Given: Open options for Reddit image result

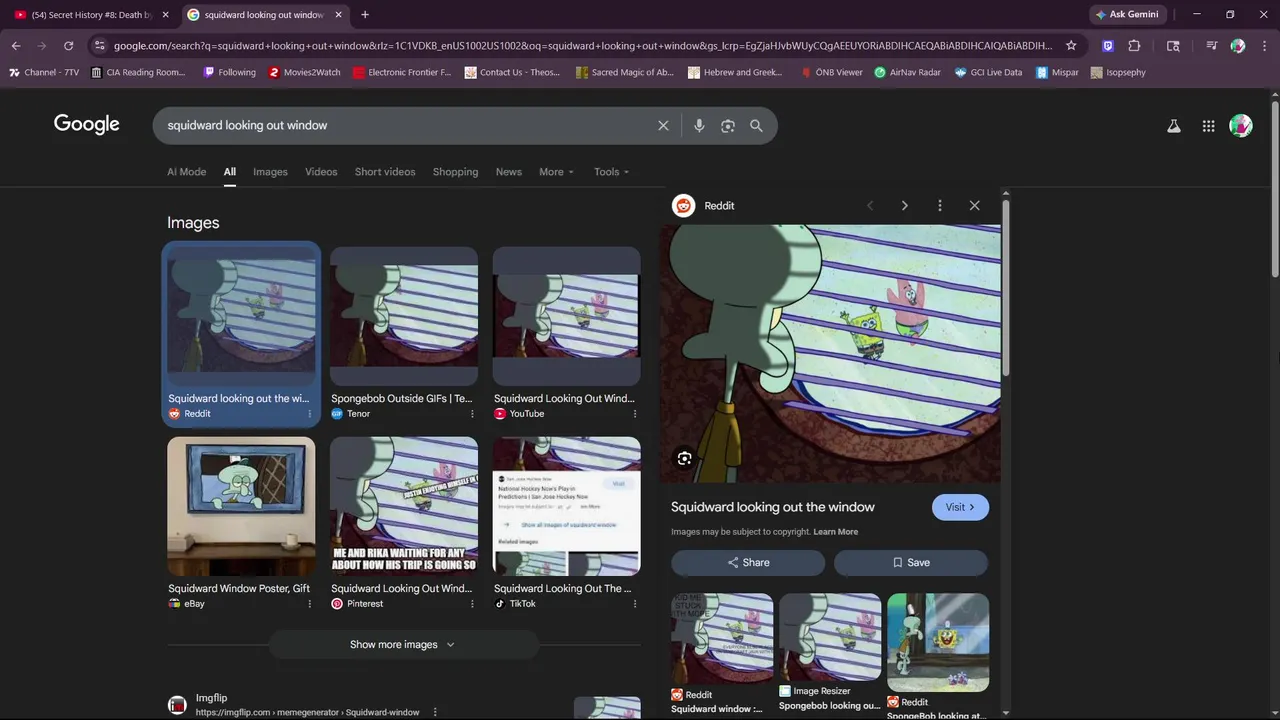Looking at the screenshot, I should (309, 414).
